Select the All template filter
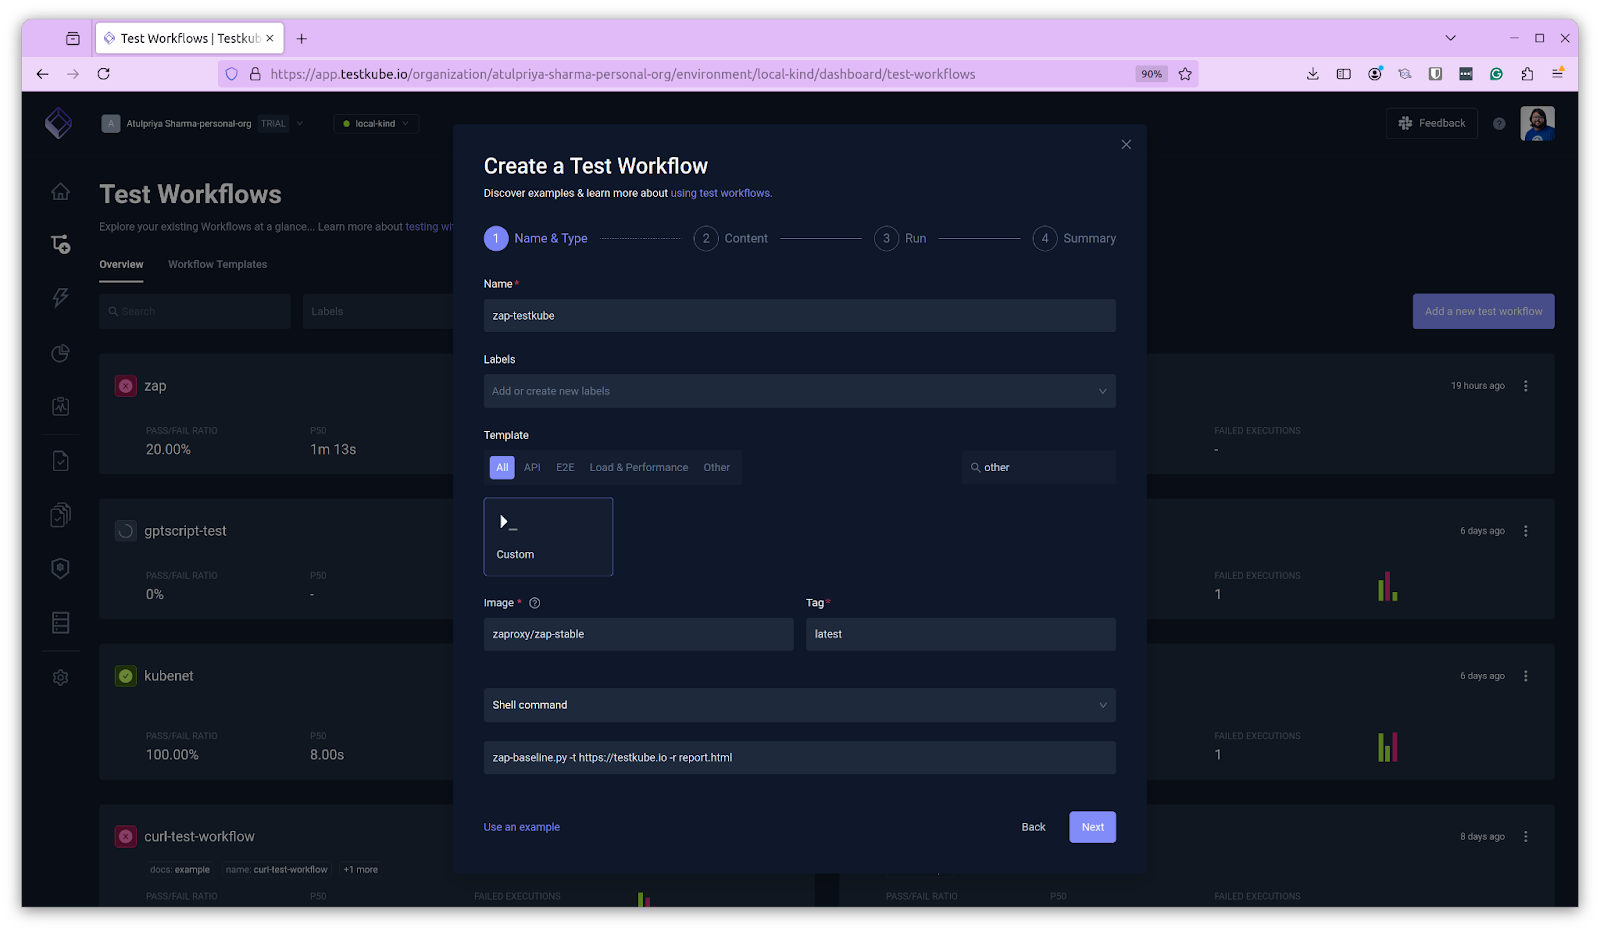The image size is (1600, 931). [x=502, y=467]
